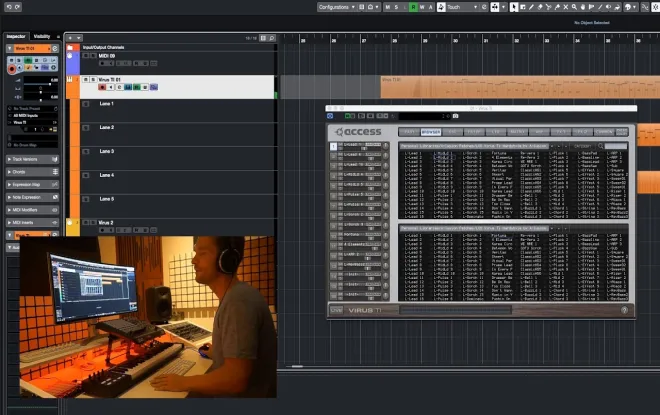Image resolution: width=660 pixels, height=415 pixels.
Task: Select the Draw pencil tool
Action: point(531,7)
